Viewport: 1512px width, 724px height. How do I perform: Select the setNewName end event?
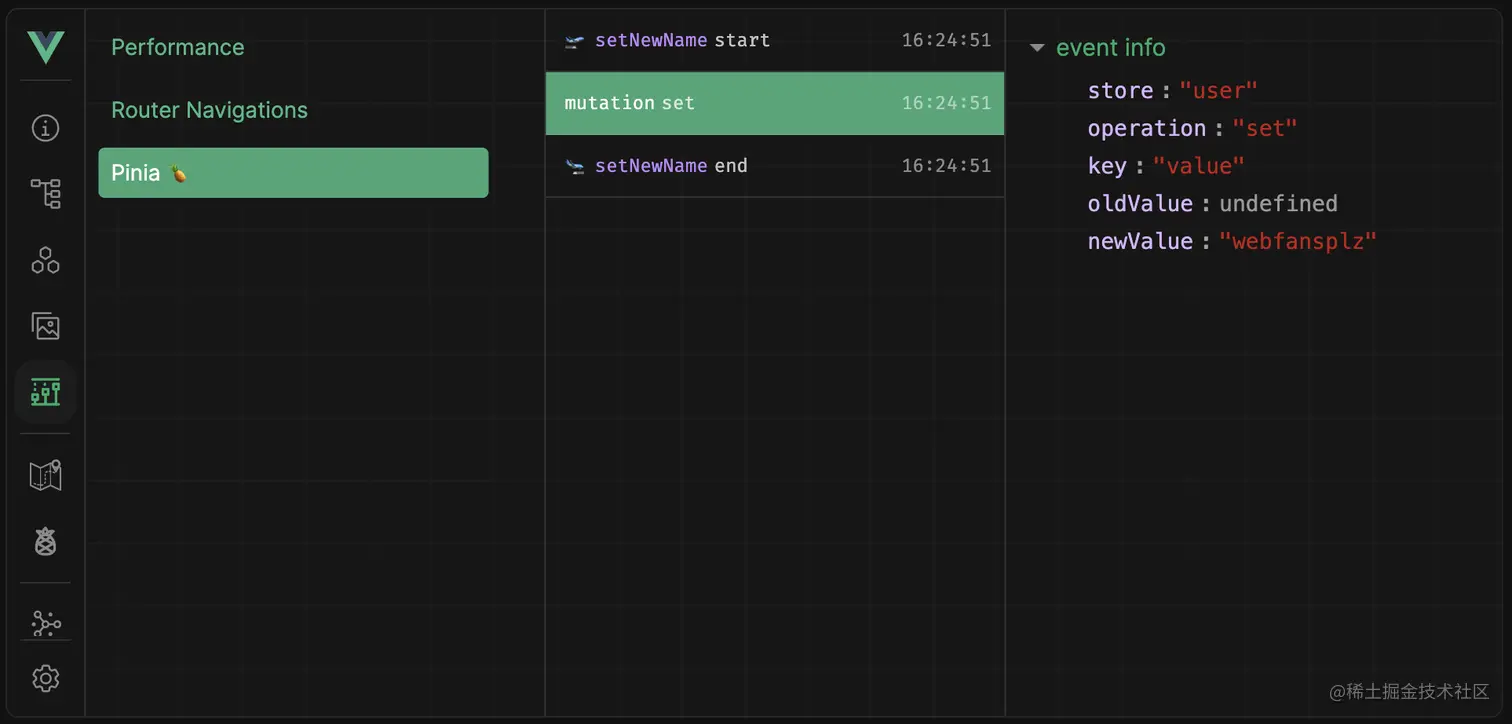click(x=700, y=165)
